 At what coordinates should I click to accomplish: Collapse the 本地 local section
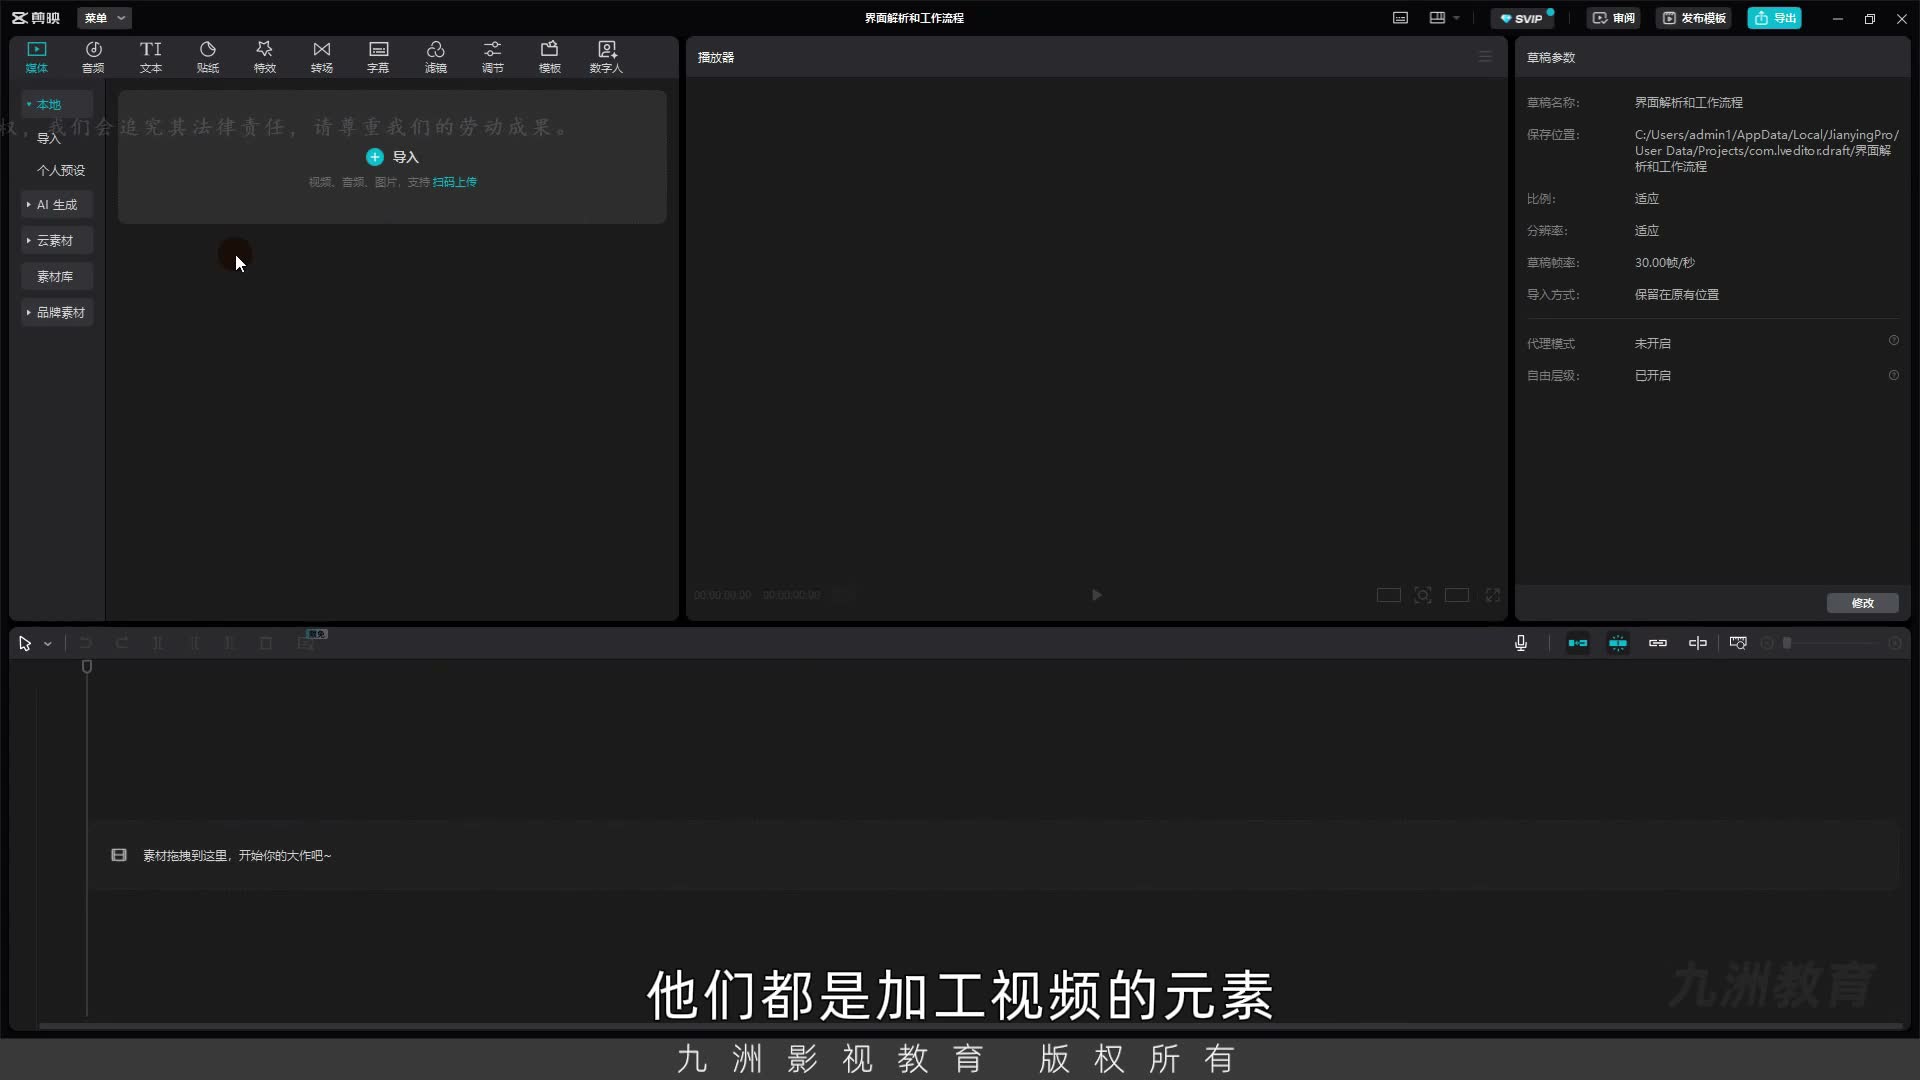(x=57, y=104)
